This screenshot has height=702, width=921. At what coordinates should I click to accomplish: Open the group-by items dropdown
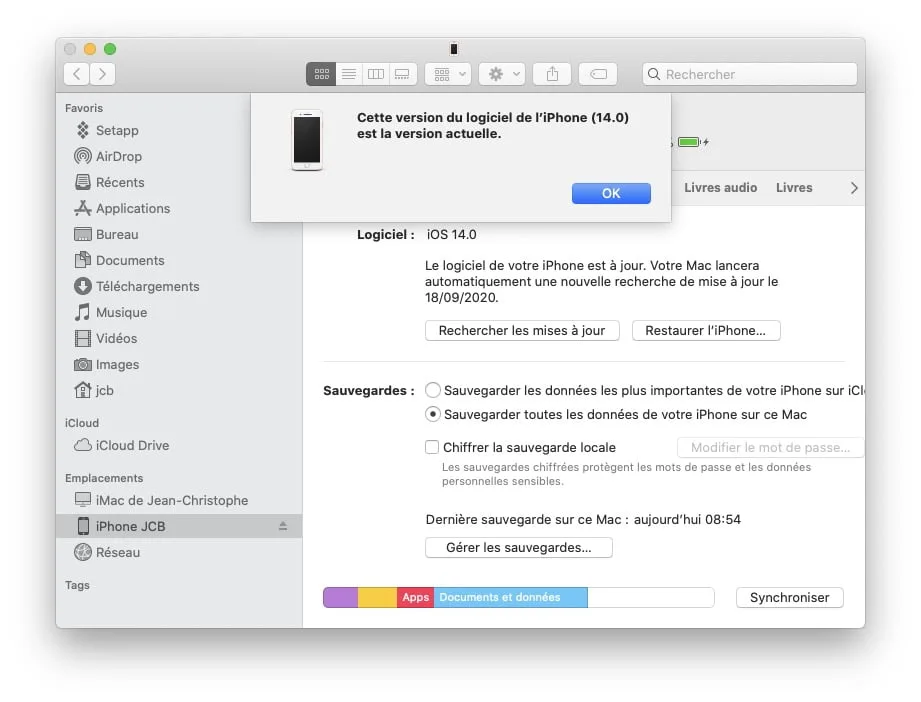click(448, 74)
